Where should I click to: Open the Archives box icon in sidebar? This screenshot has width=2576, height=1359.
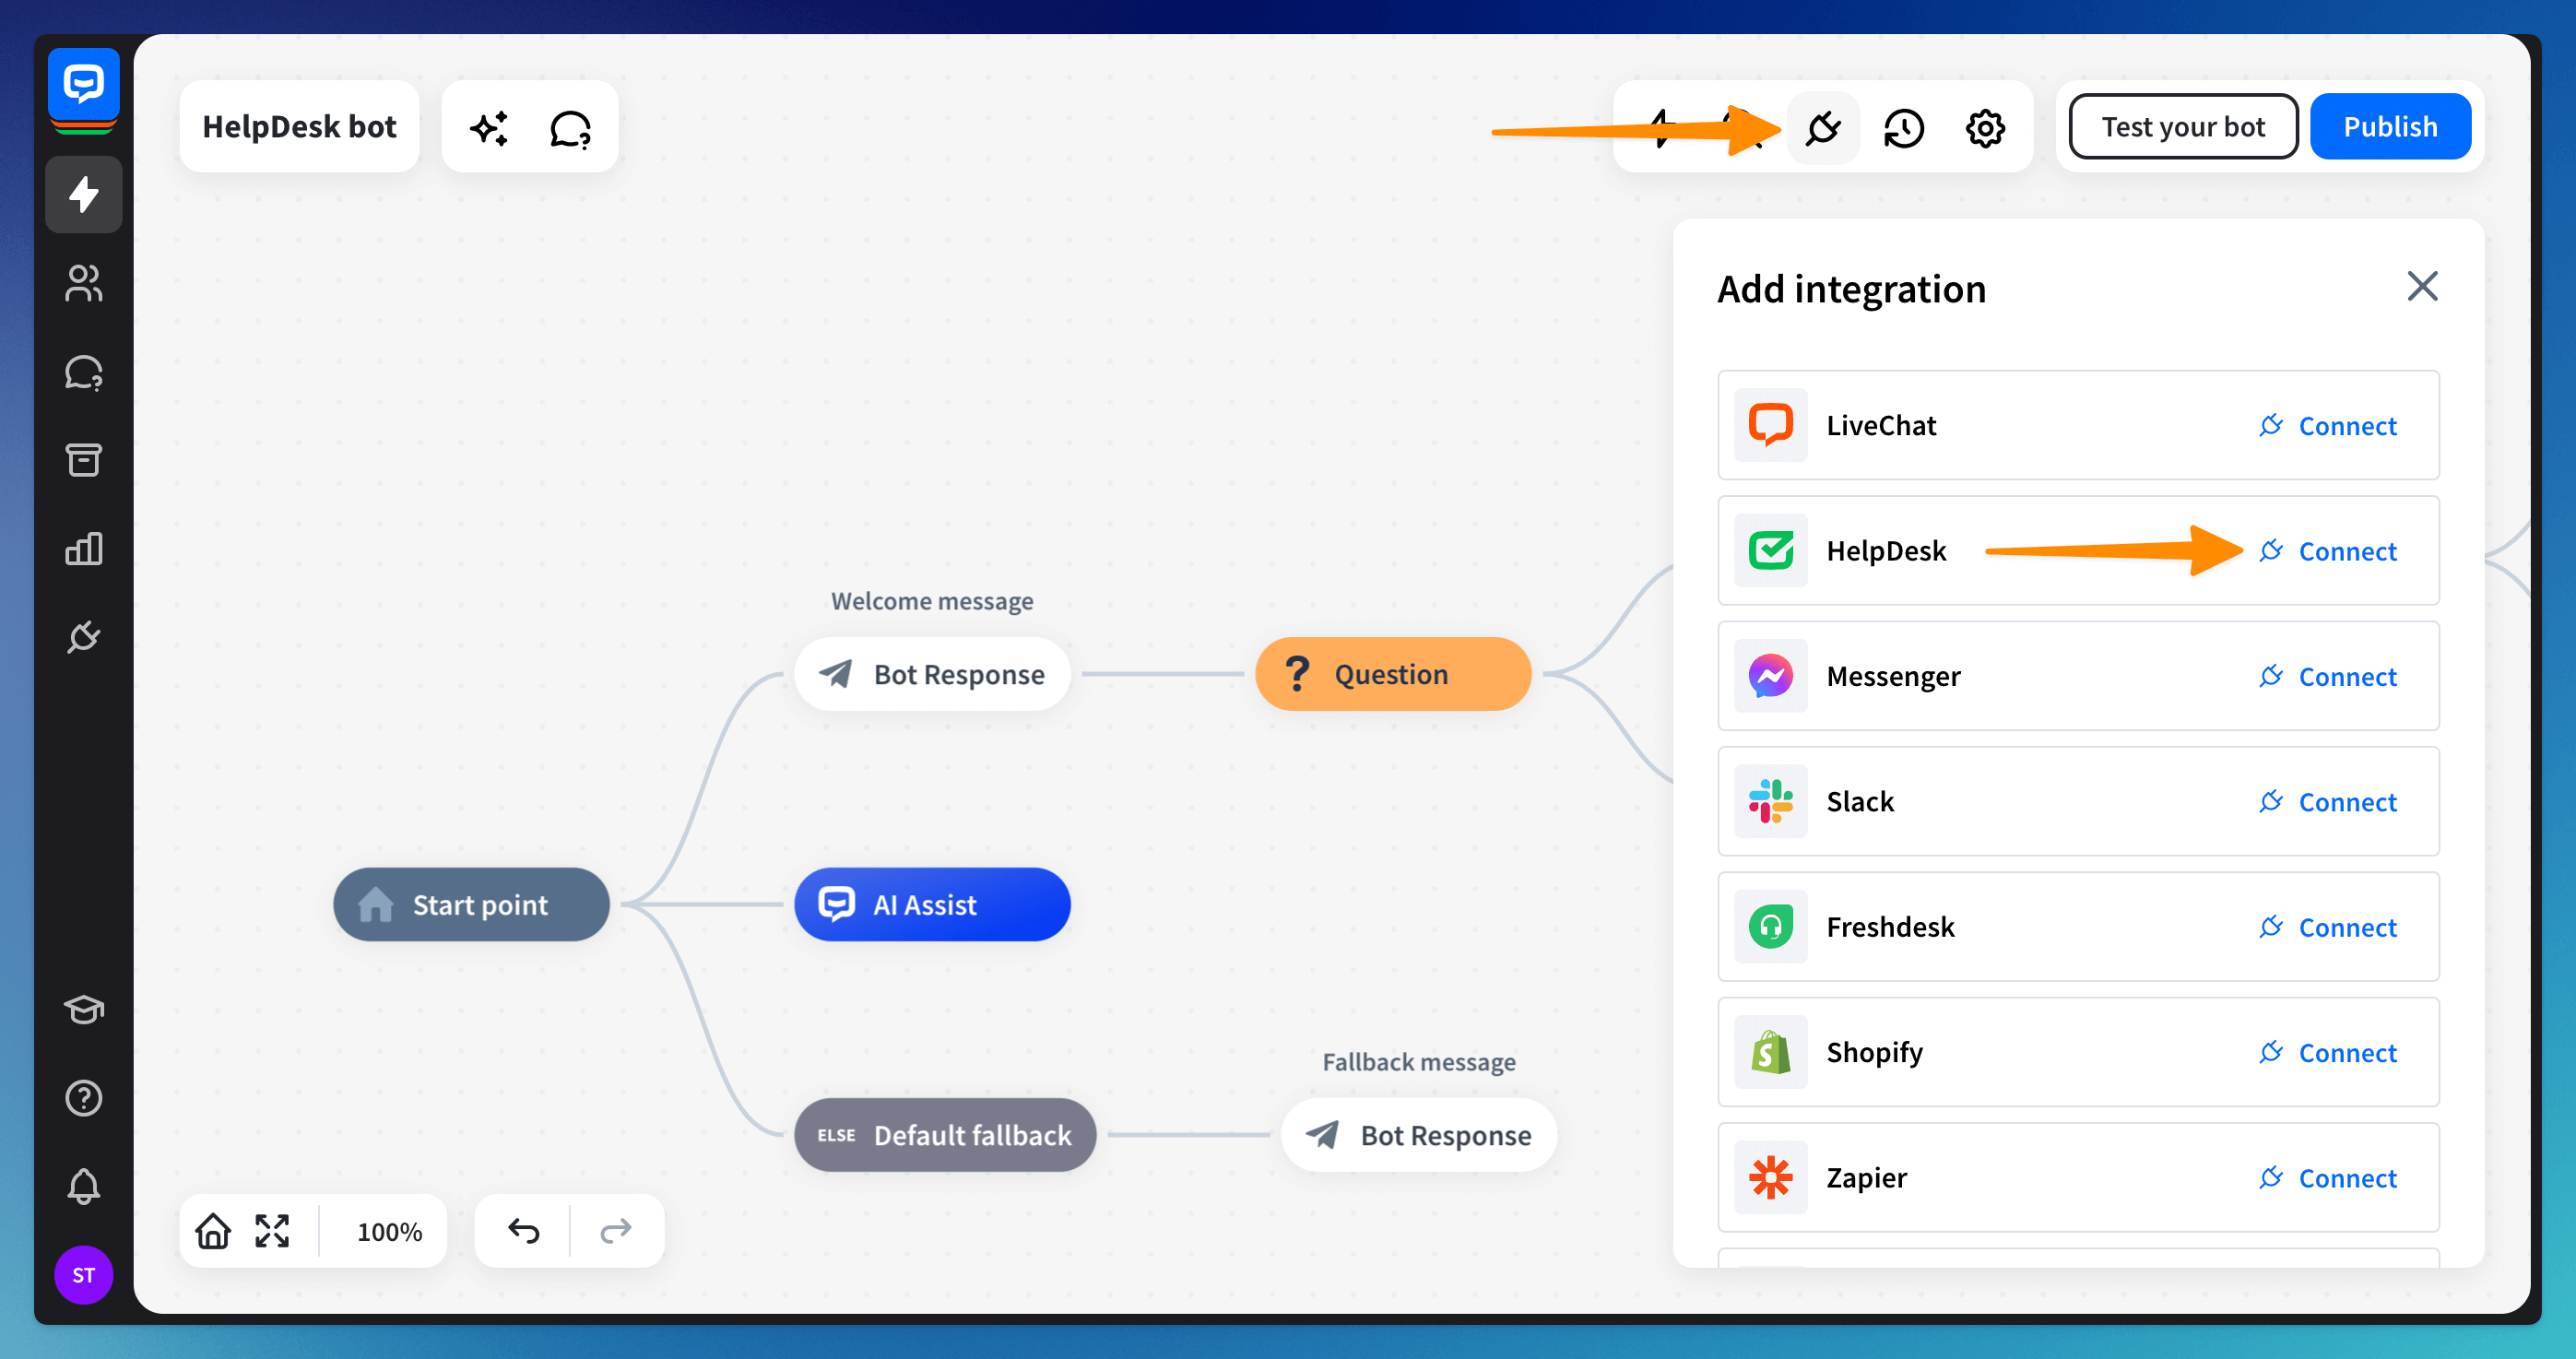(83, 460)
